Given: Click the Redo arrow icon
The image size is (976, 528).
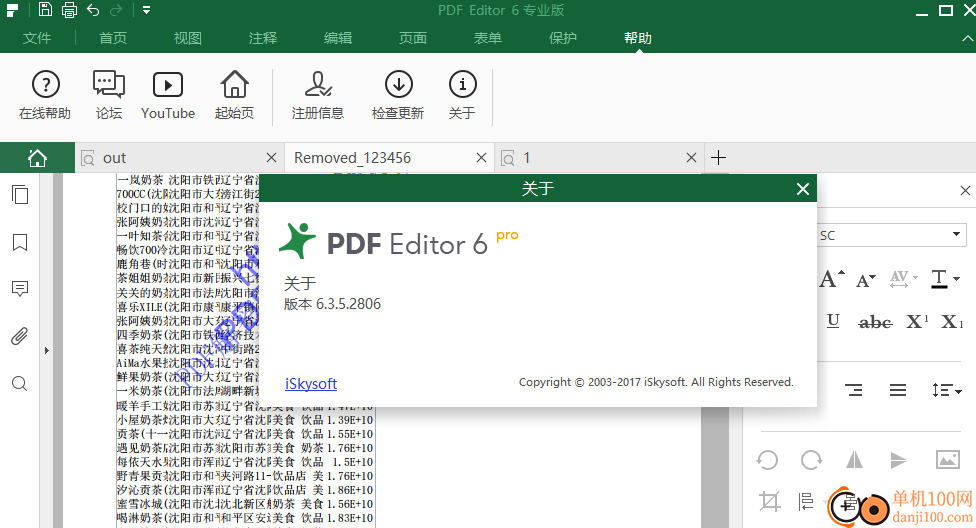Looking at the screenshot, I should pyautogui.click(x=116, y=10).
